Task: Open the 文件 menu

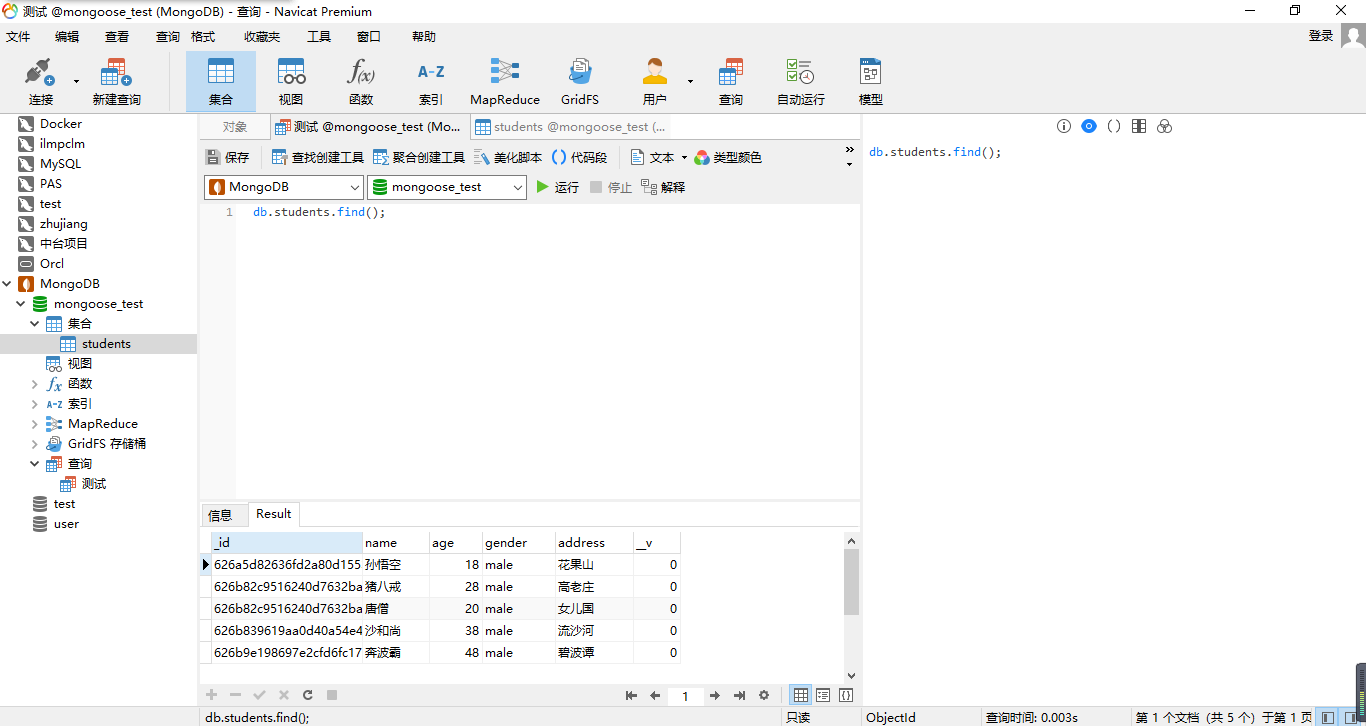Action: point(19,36)
